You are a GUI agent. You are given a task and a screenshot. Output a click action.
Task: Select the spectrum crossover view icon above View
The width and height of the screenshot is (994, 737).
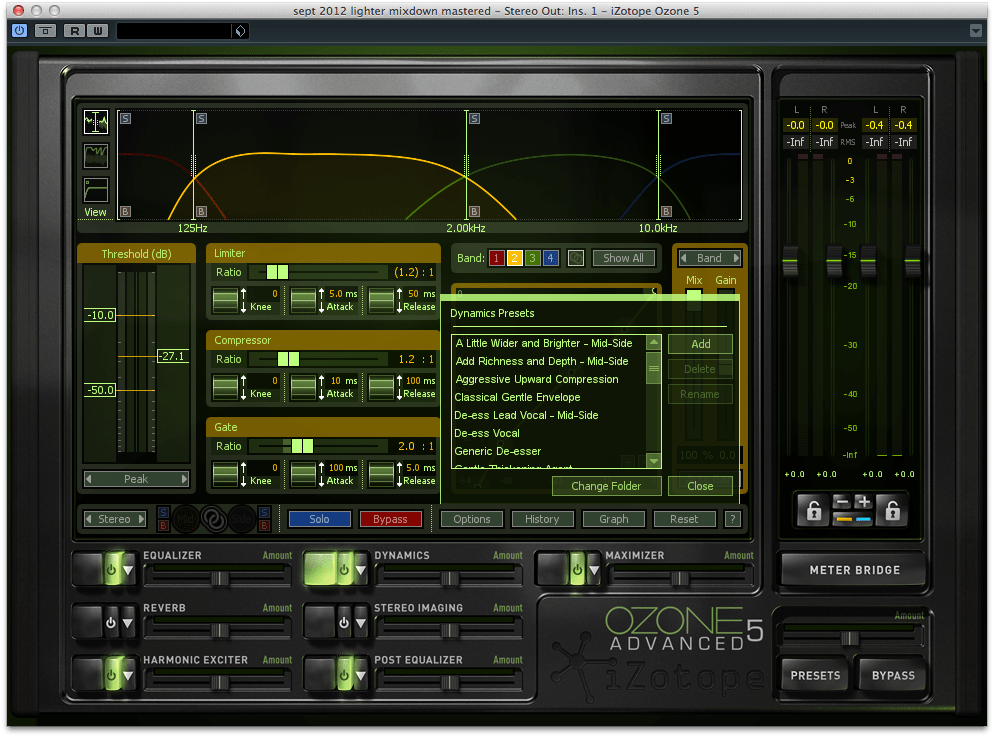[x=96, y=122]
